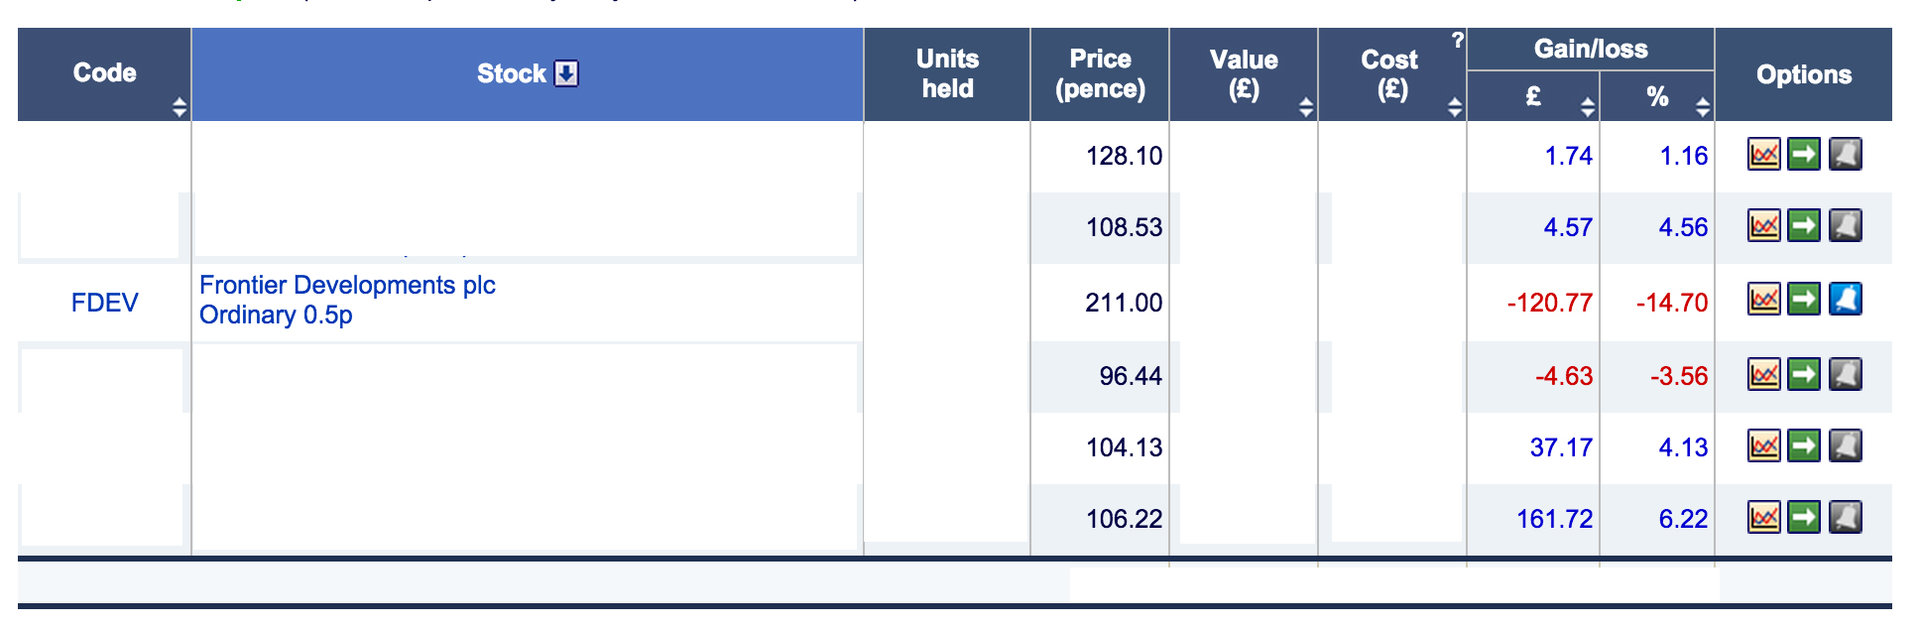Open the chart icon for Frontier Developments
Screen dimensions: 1920x629
pyautogui.click(x=1764, y=299)
